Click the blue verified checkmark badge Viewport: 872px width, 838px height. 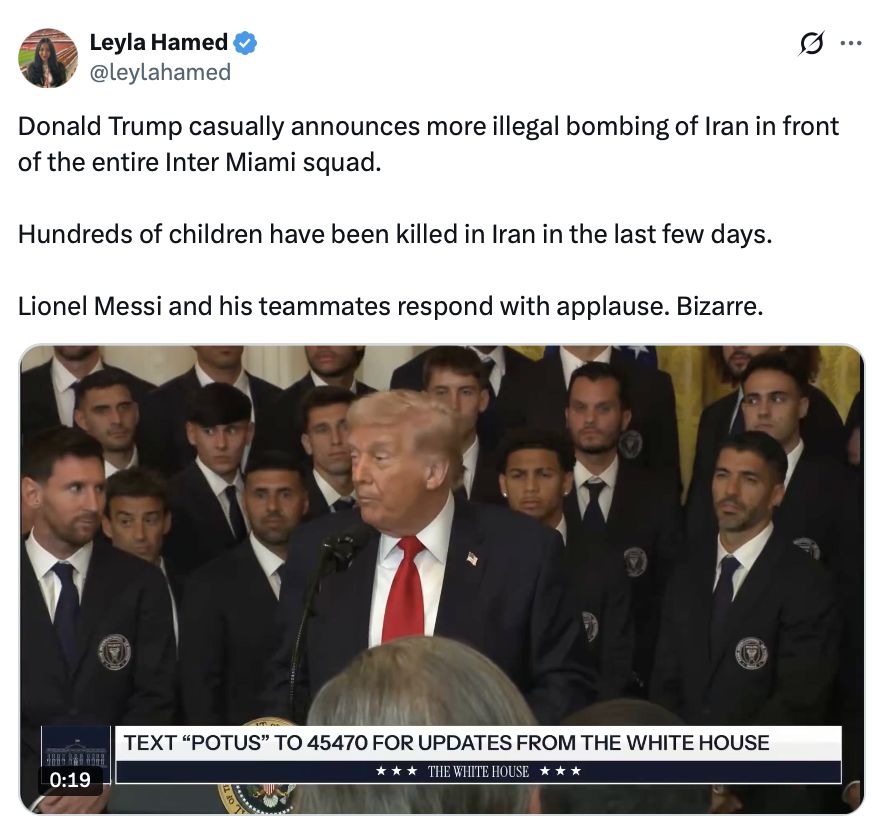(245, 43)
